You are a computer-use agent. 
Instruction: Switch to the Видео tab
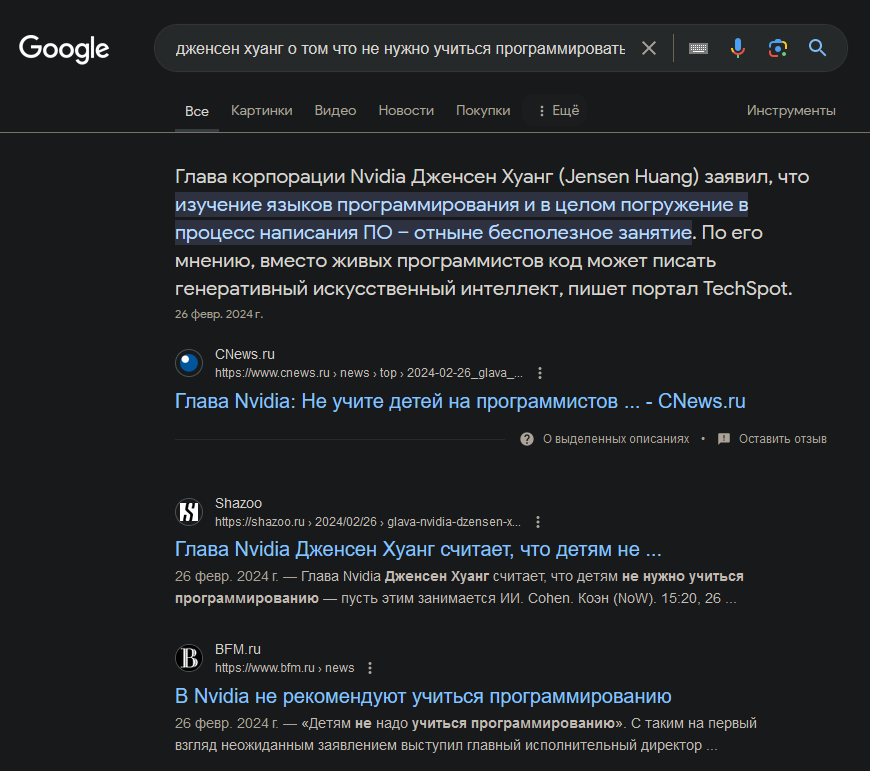[x=335, y=110]
